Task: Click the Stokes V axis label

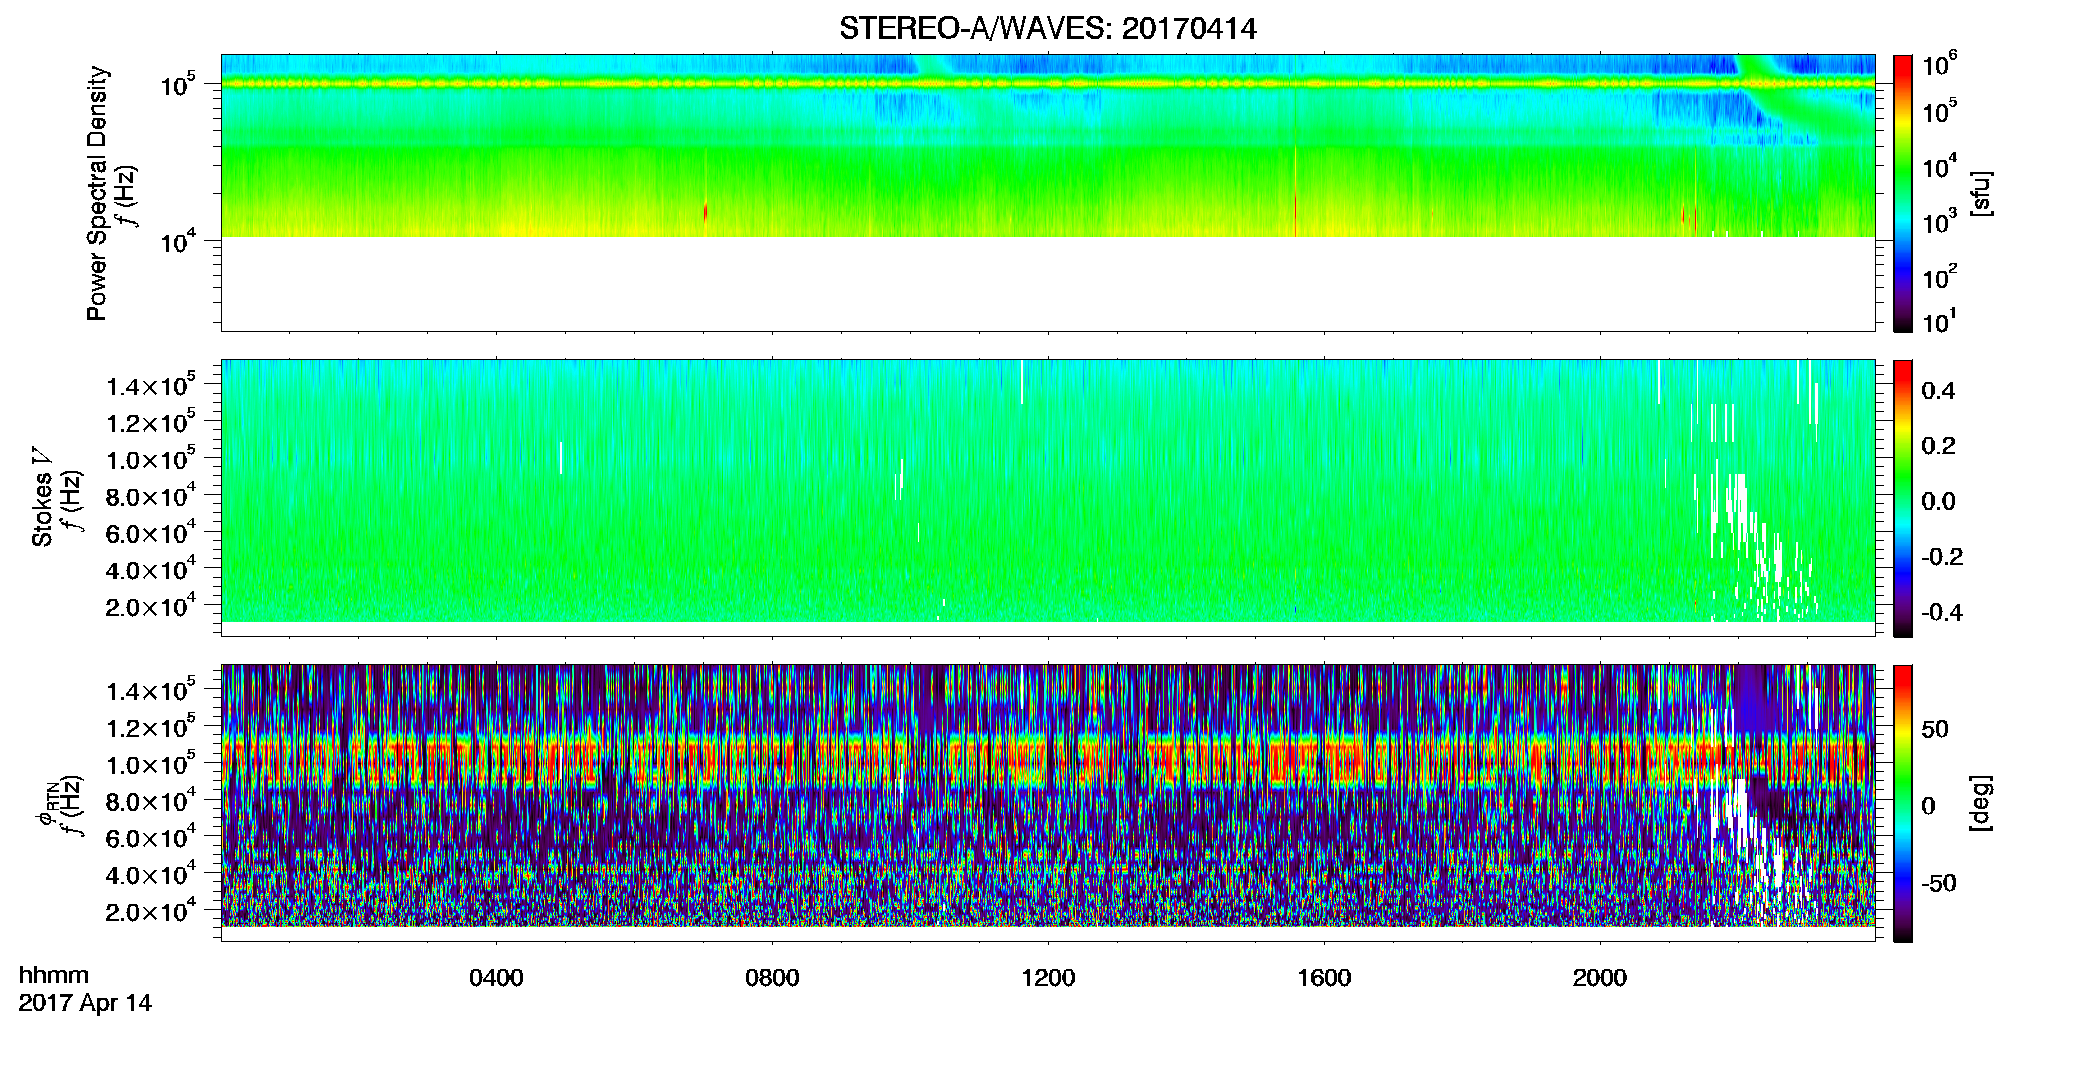Action: [43, 497]
